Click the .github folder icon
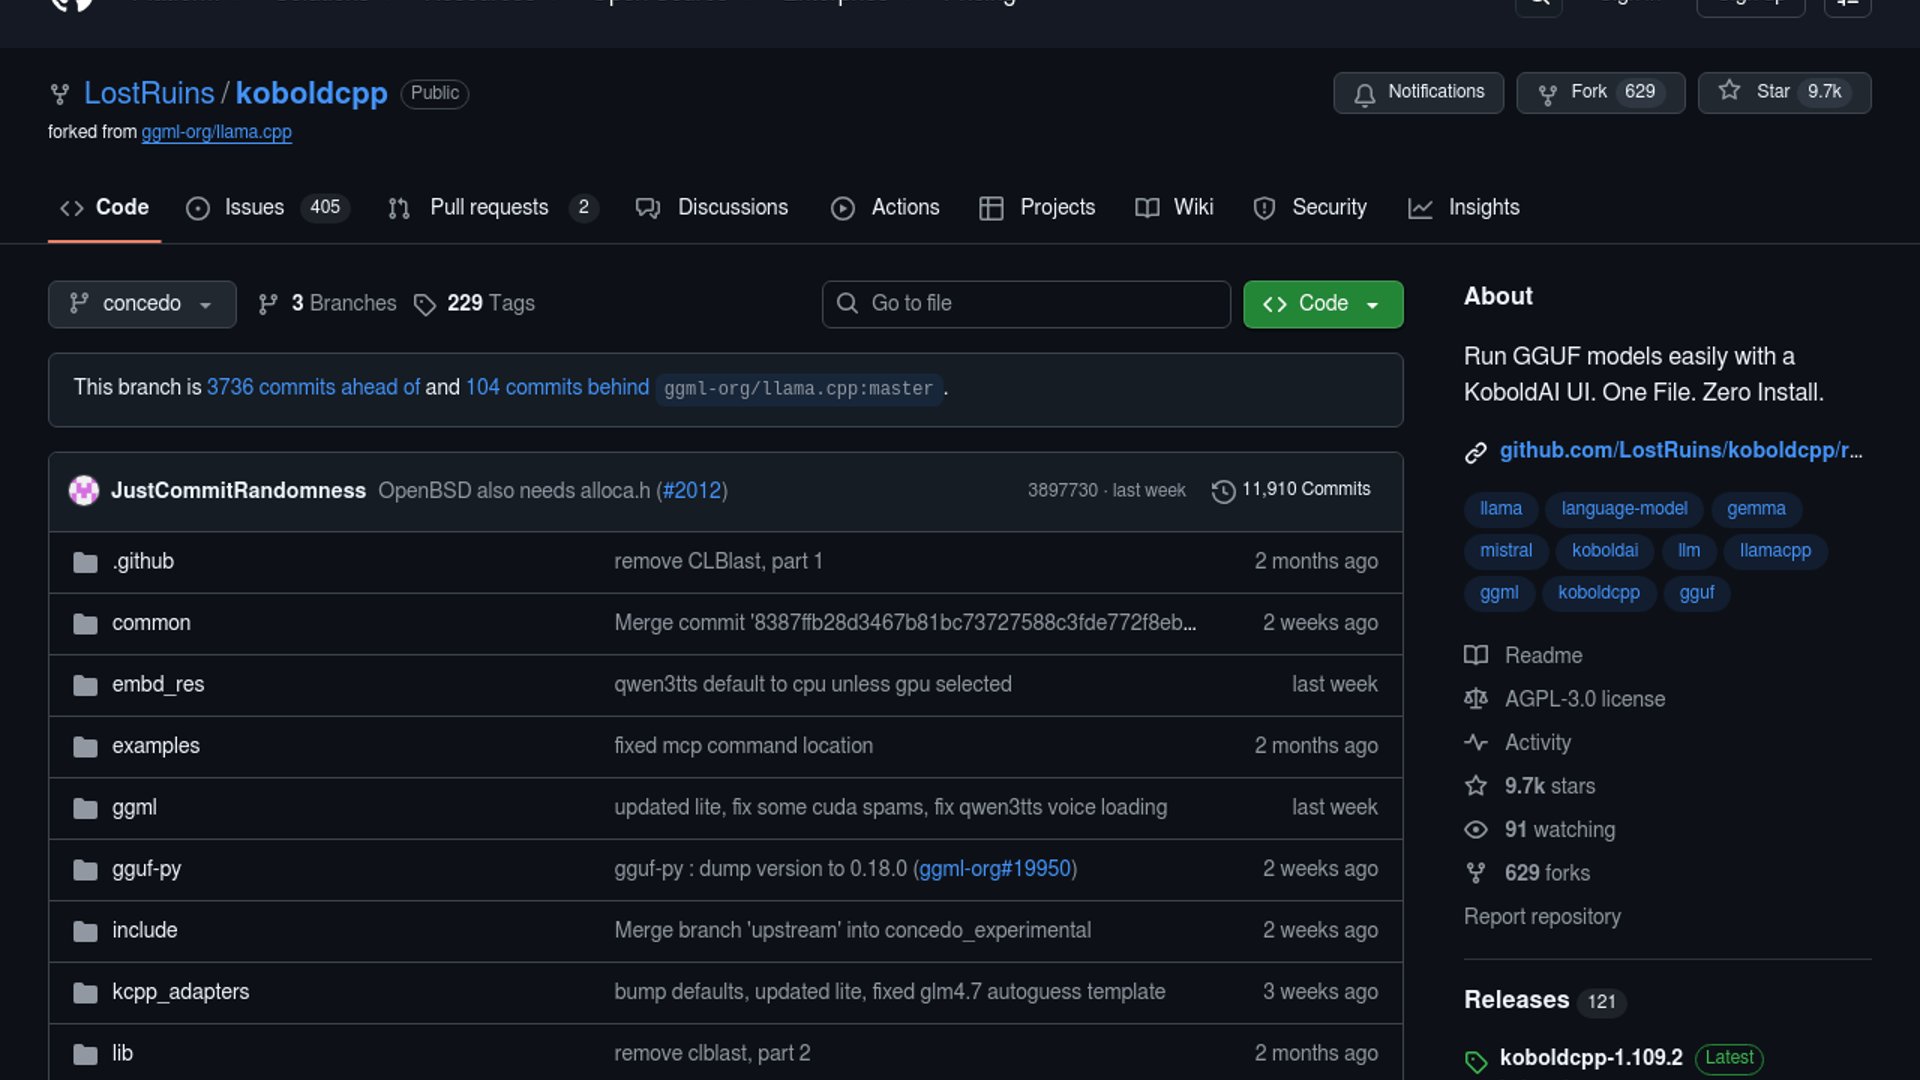Image resolution: width=1920 pixels, height=1080 pixels. tap(85, 562)
